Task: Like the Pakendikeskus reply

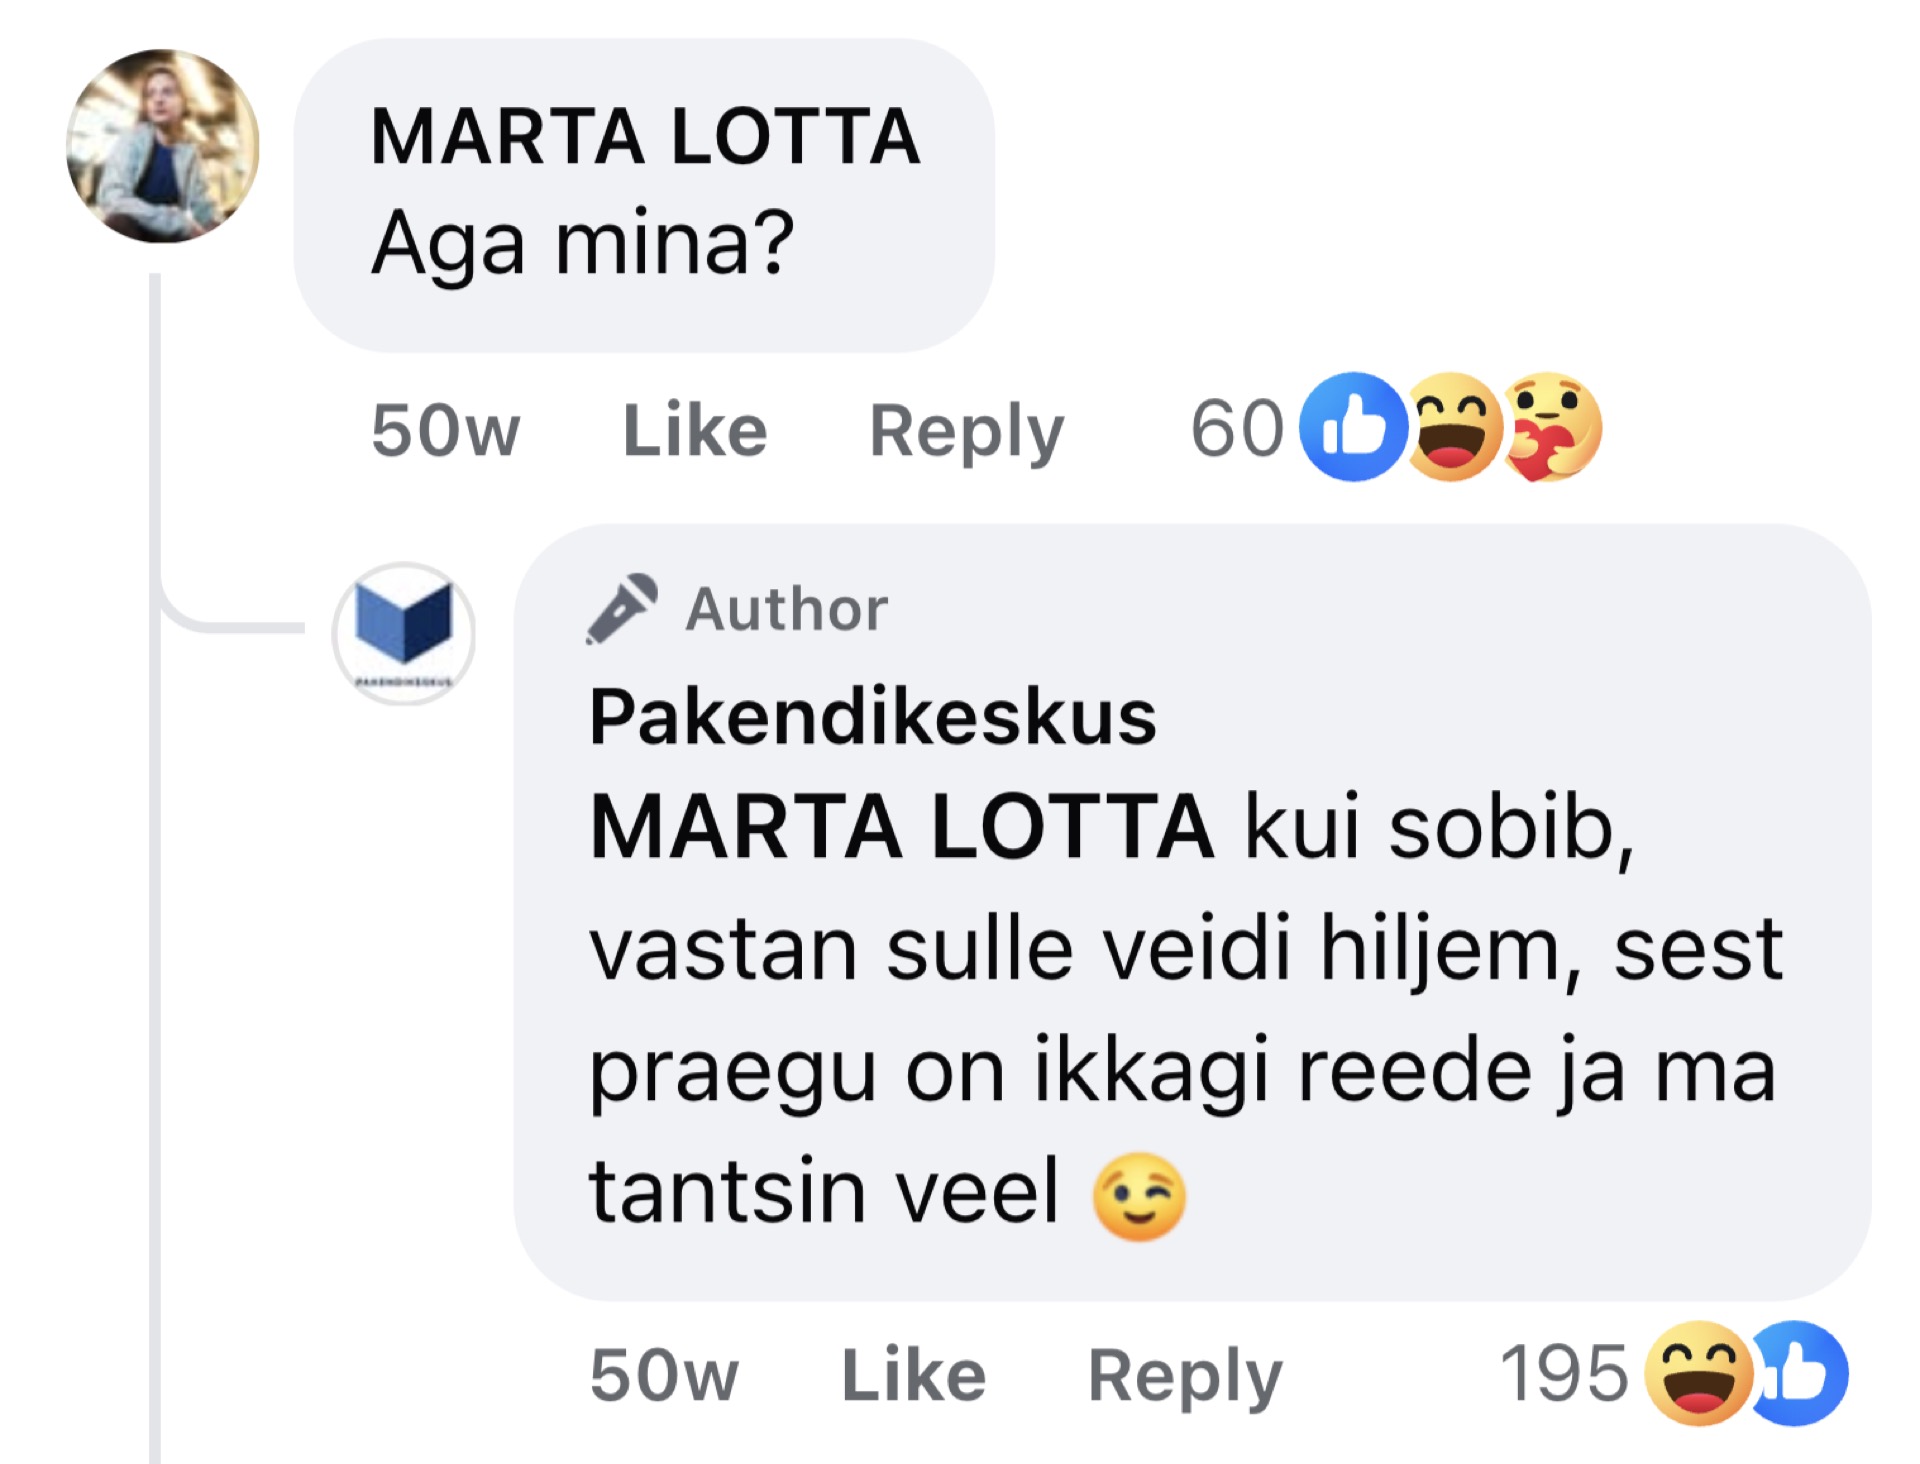Action: [x=914, y=1375]
